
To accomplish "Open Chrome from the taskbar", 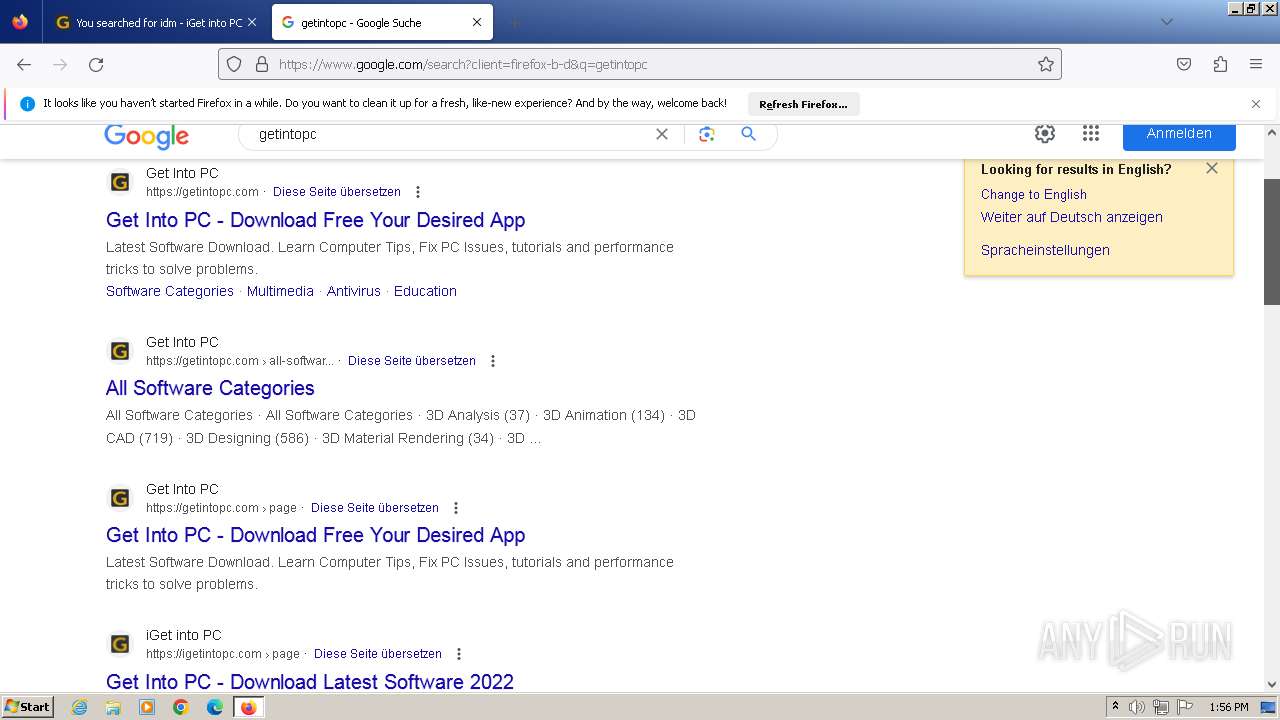I will pos(181,707).
